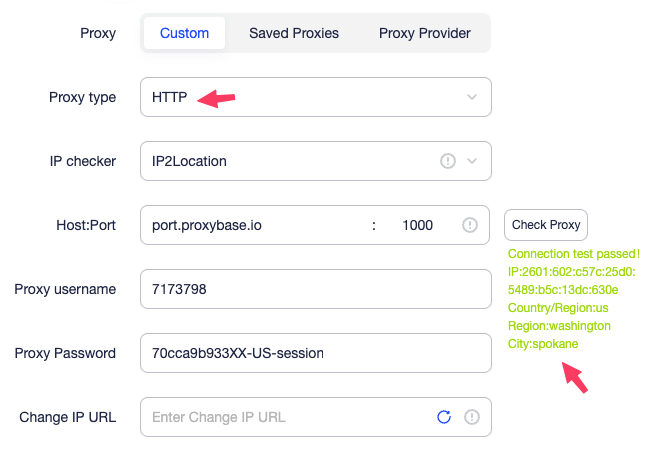Focus the Proxy username field
This screenshot has width=653, height=459.
tap(315, 289)
